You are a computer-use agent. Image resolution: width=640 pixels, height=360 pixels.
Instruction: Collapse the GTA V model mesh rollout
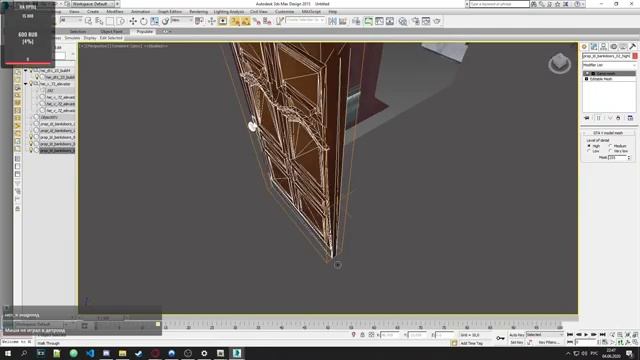609,133
